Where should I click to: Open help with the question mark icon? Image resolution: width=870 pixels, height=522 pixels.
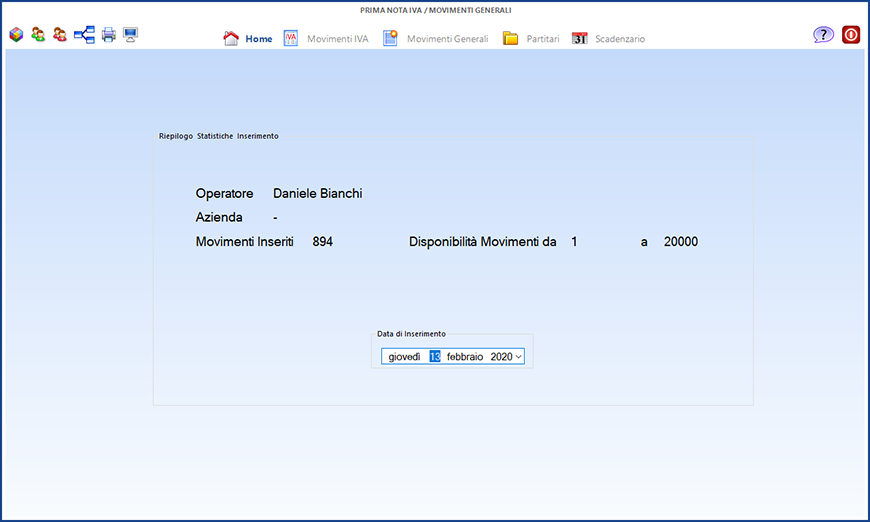[x=823, y=35]
